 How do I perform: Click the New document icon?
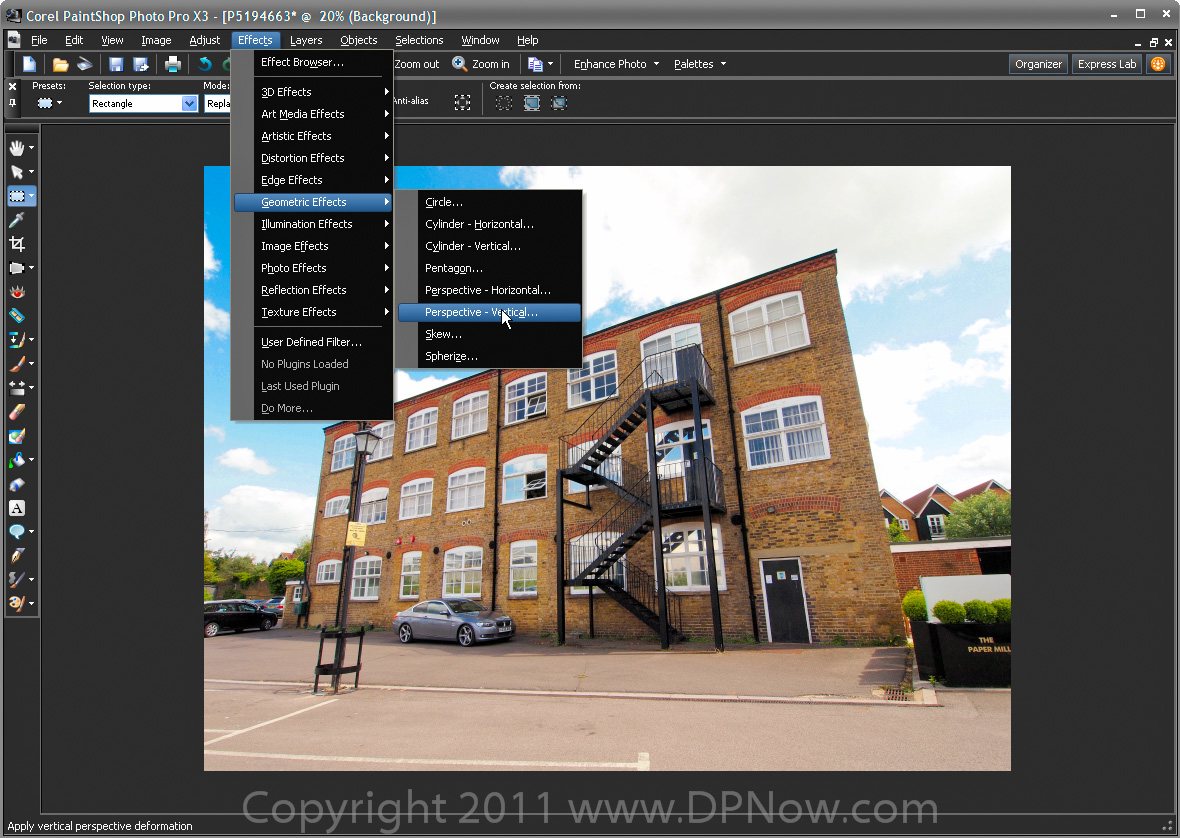pyautogui.click(x=30, y=64)
